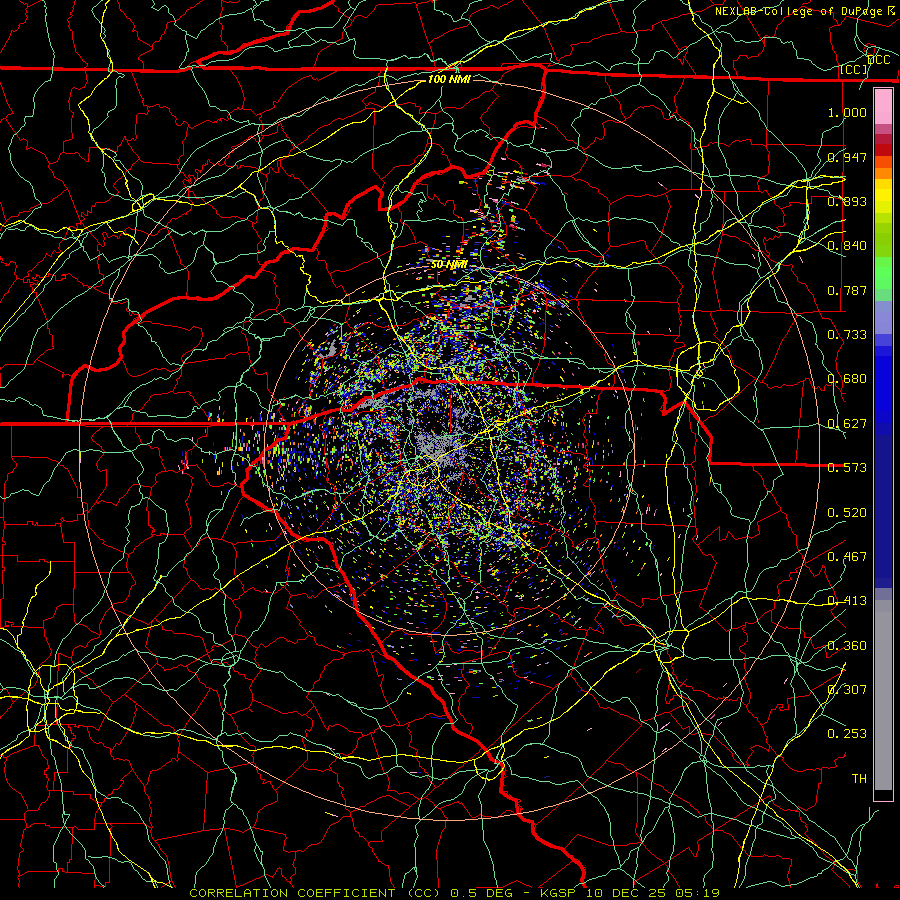Screen dimensions: 900x900
Task: Click the 05:19 timestamp in caption
Action: click(x=698, y=893)
